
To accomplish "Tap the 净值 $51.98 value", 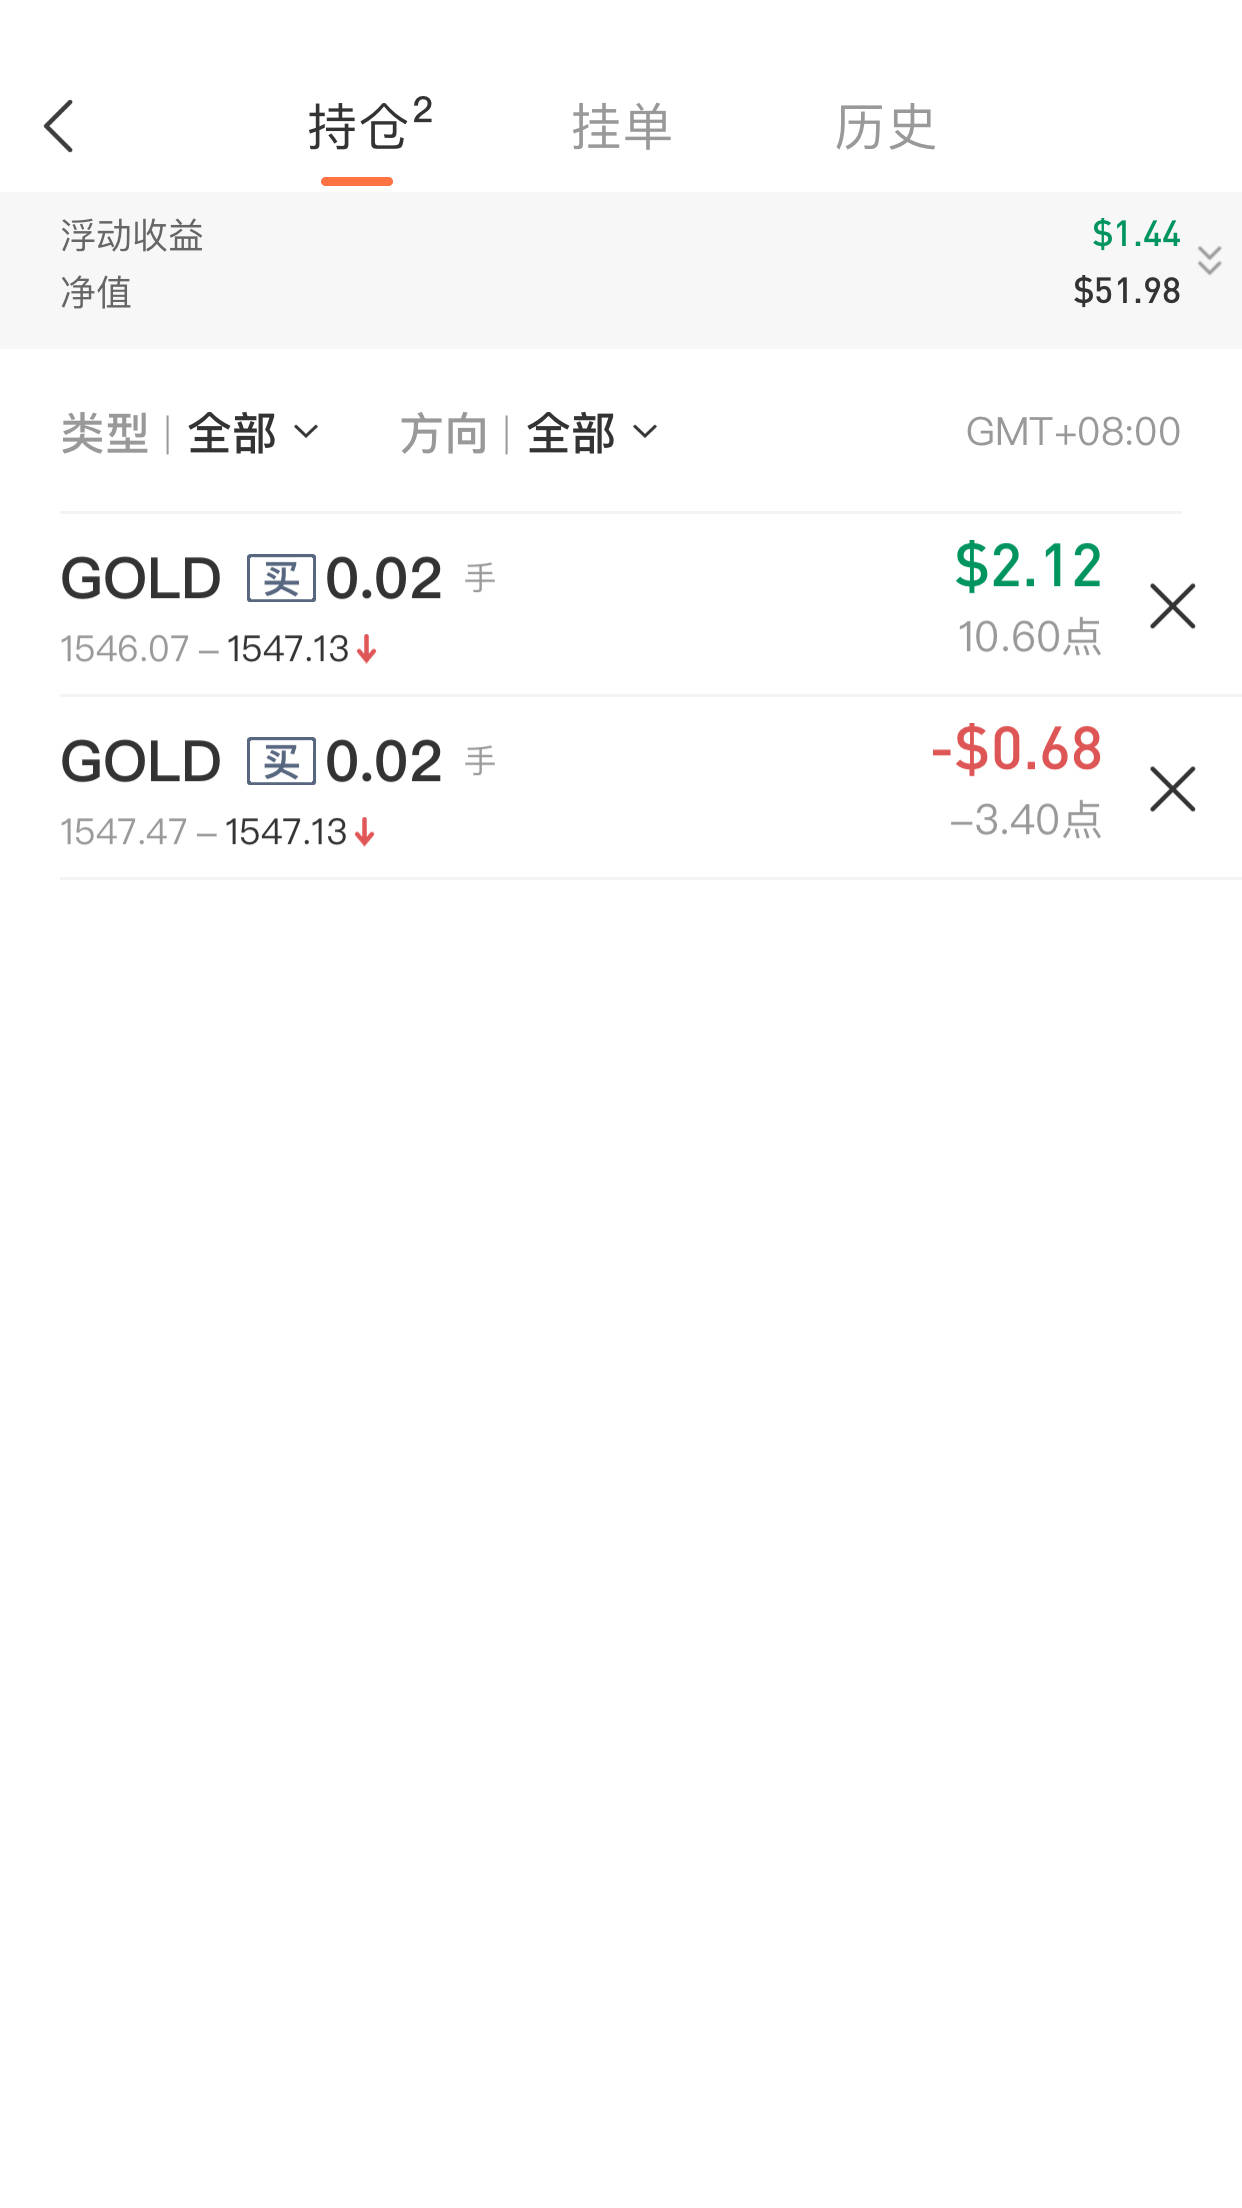I will coord(1126,291).
